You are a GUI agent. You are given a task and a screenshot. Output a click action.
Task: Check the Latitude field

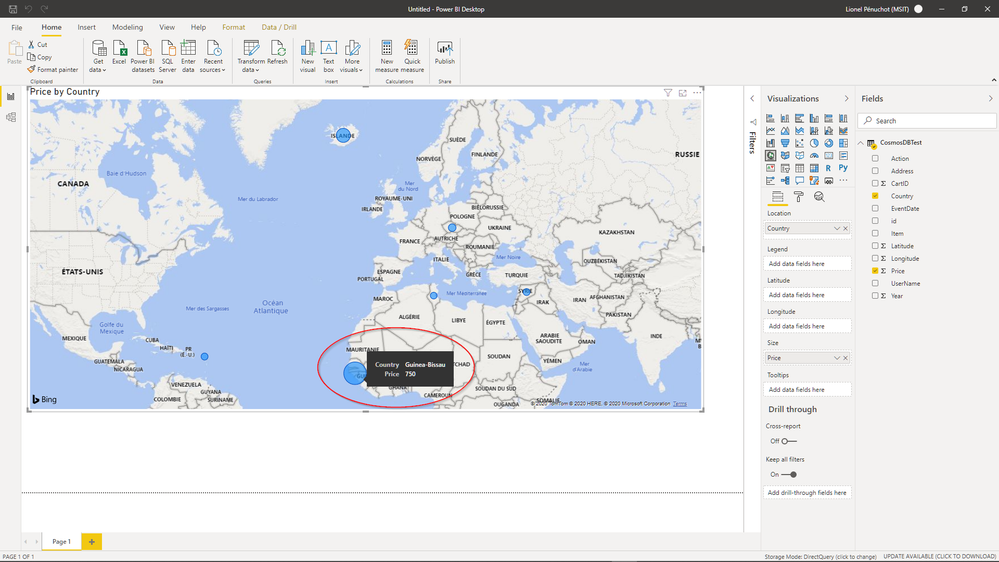click(875, 245)
